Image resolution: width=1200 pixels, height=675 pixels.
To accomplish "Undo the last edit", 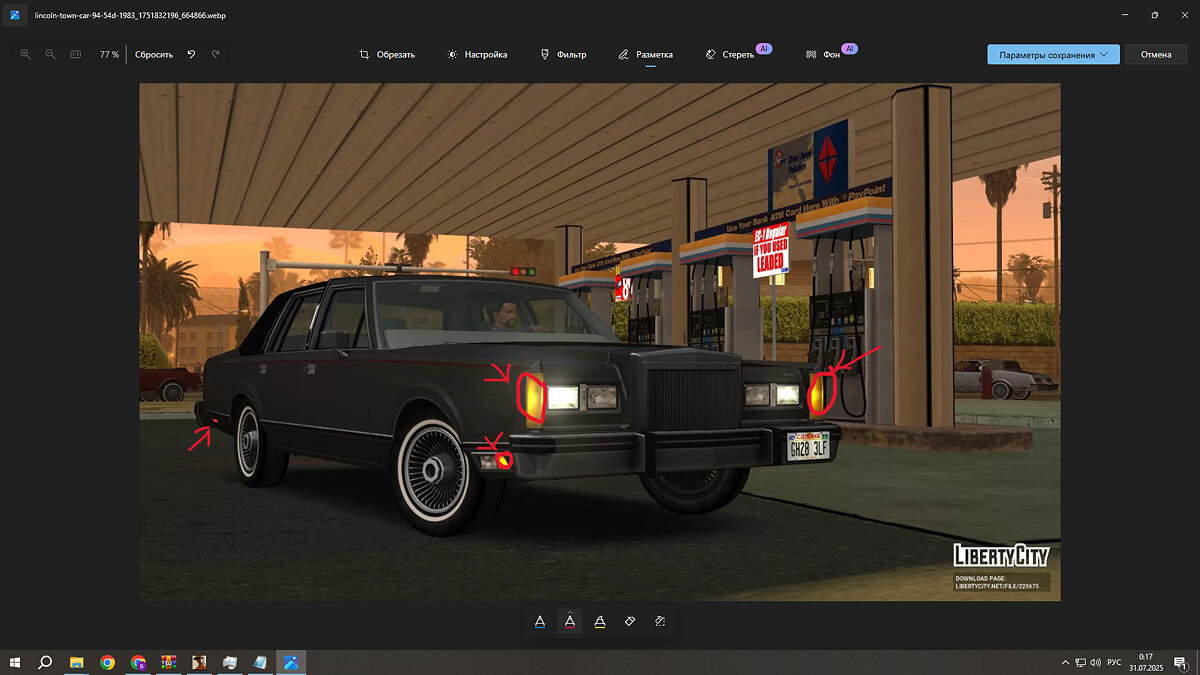I will click(191, 54).
